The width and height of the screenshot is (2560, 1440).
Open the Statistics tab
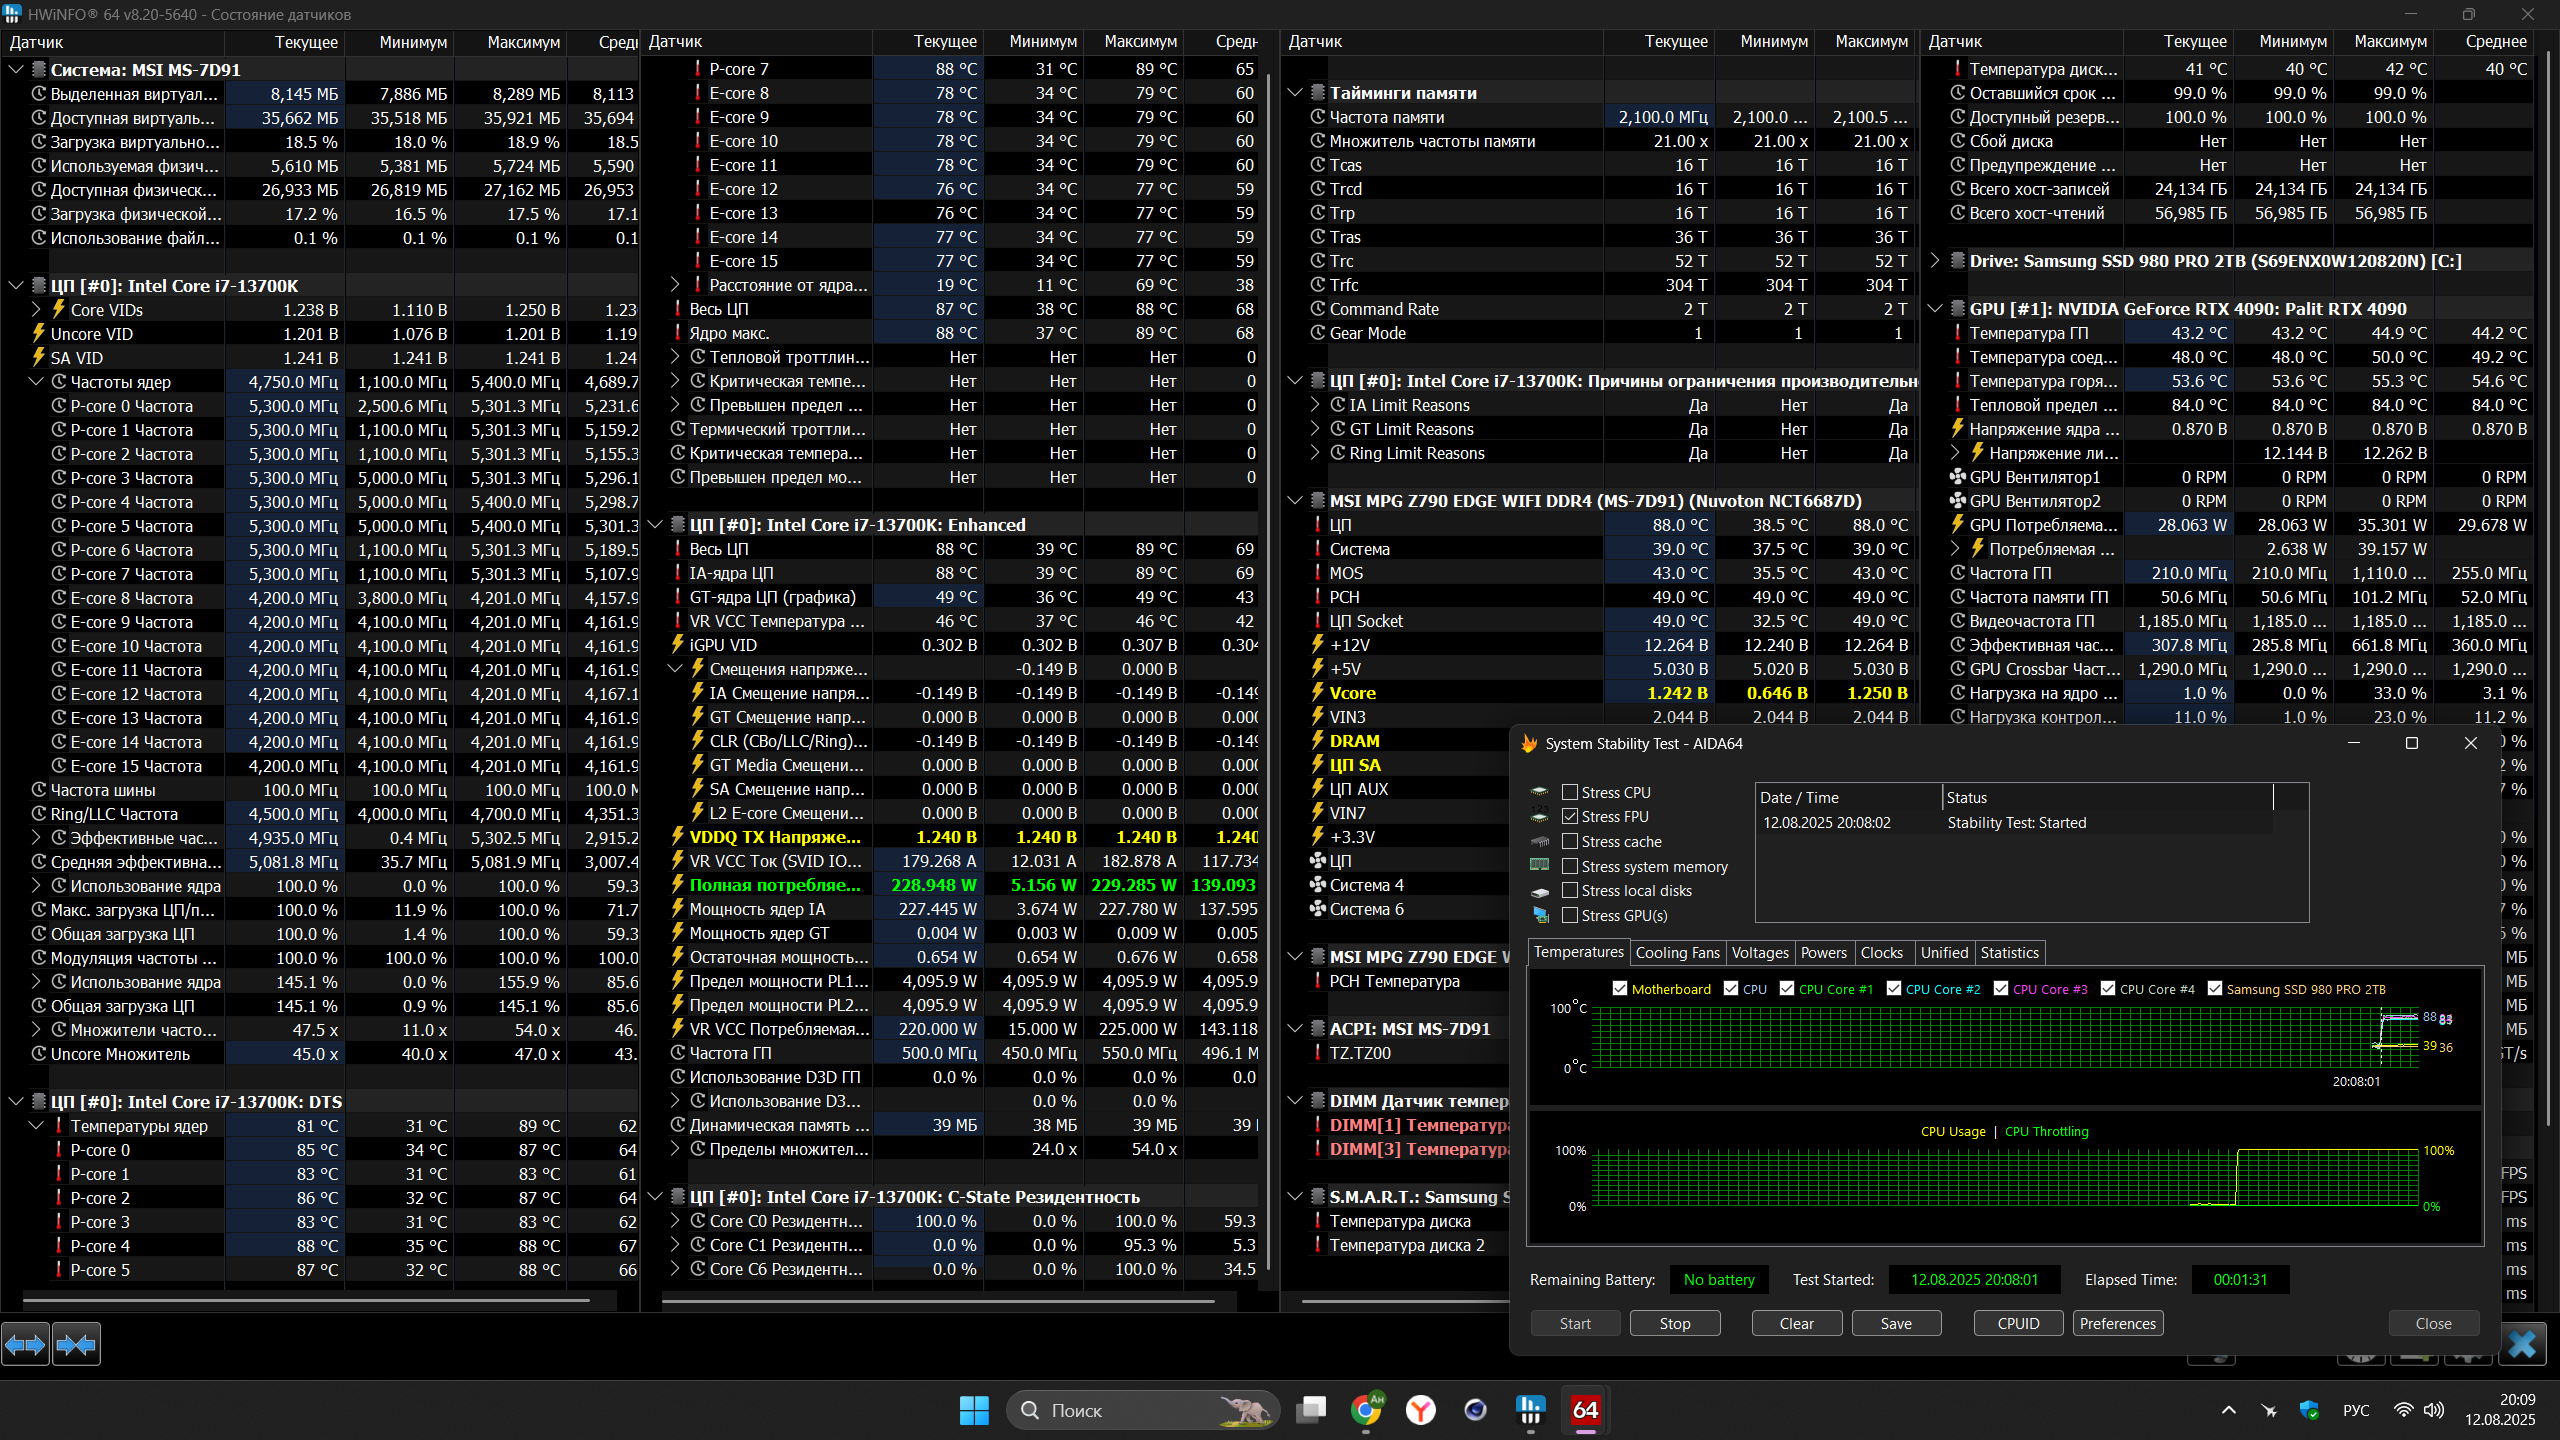pyautogui.click(x=2009, y=952)
